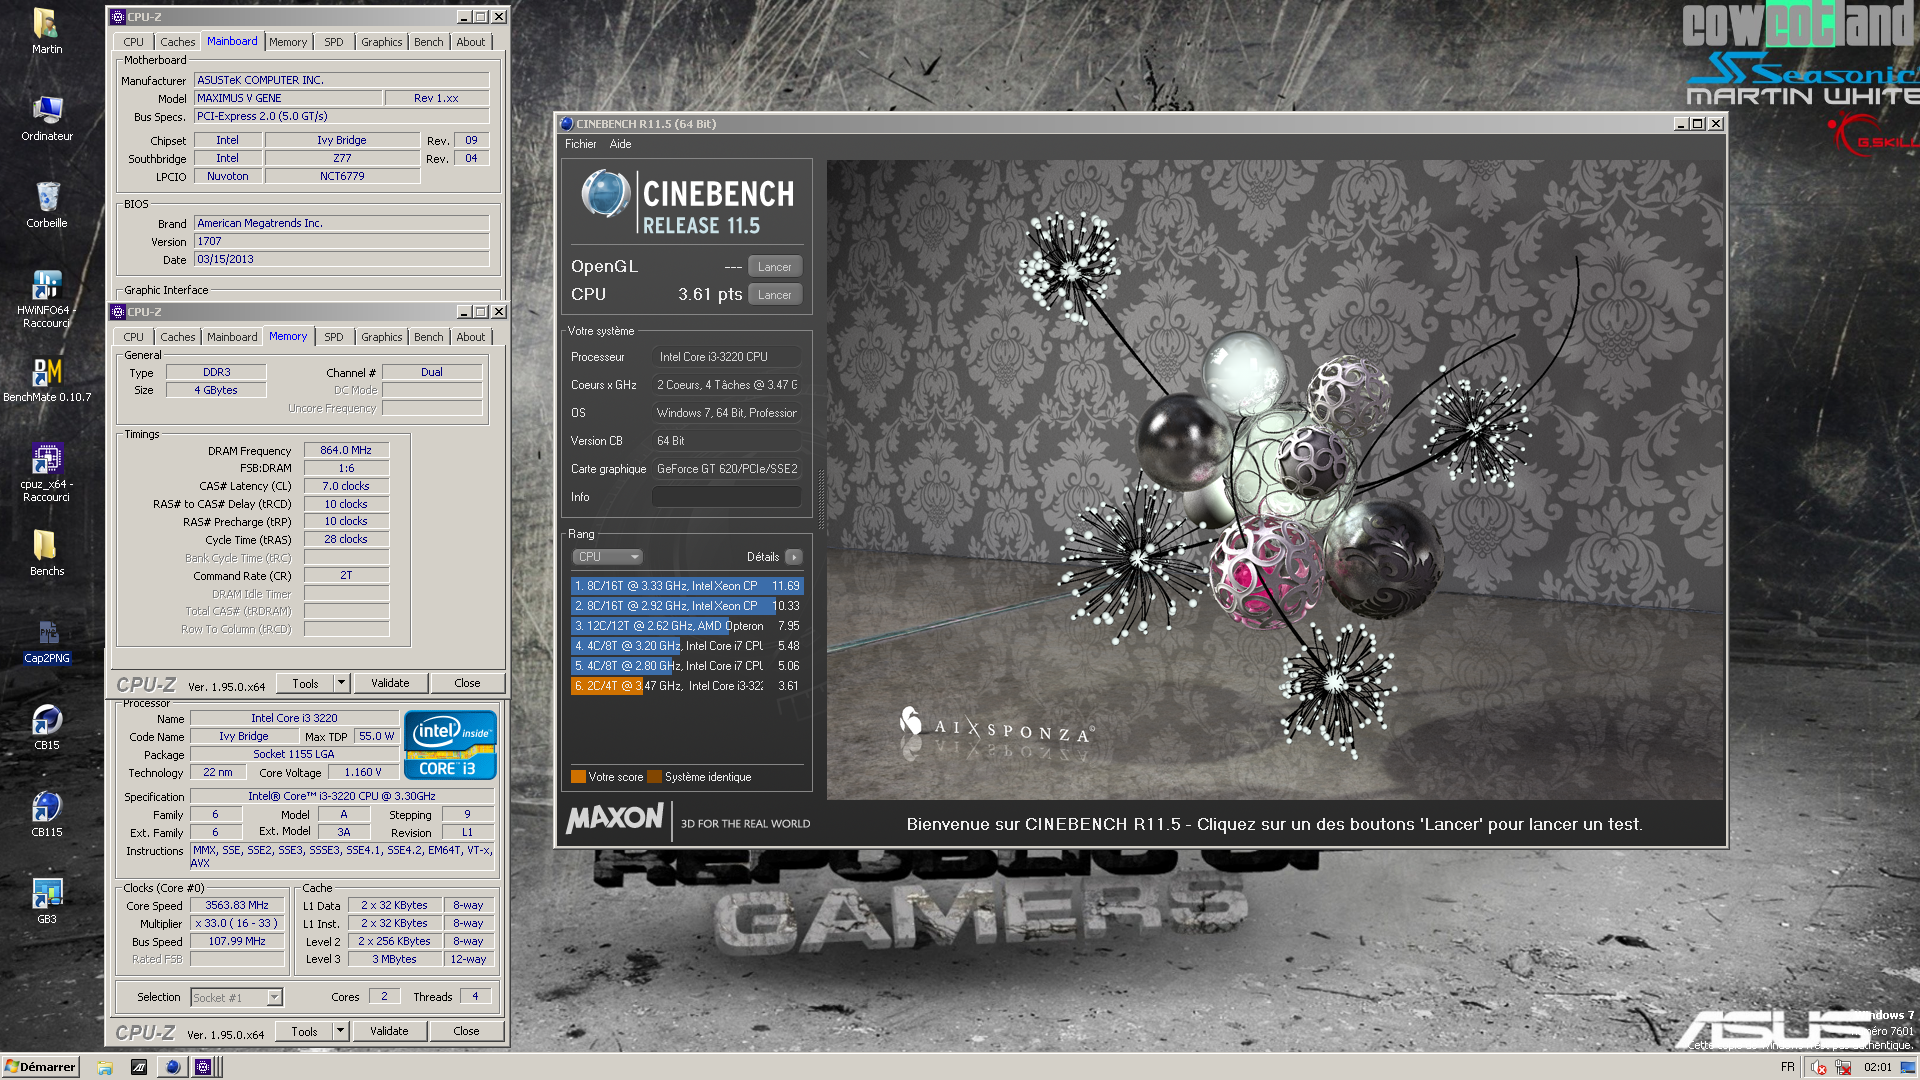Open the CPU ranking dropdown in Cinebench

click(608, 557)
